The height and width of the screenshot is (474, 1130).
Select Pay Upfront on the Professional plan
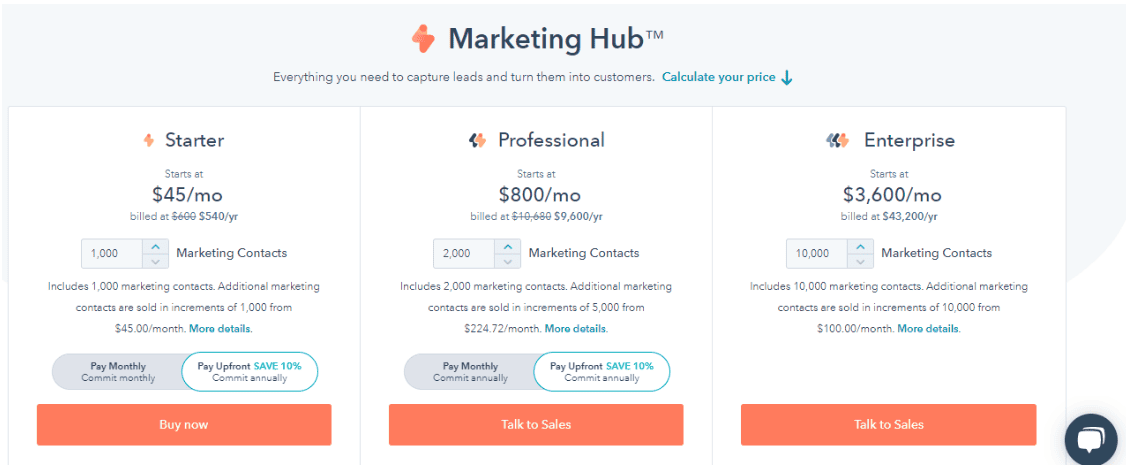click(602, 372)
